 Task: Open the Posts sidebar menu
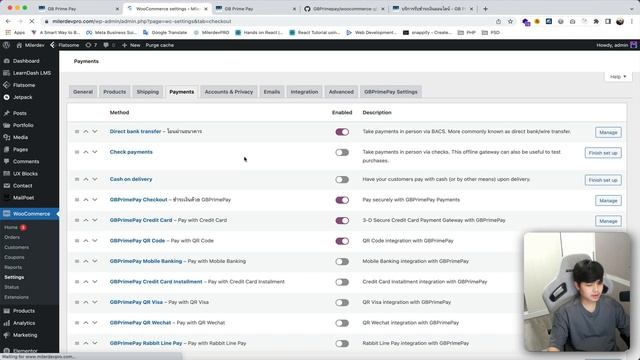(x=20, y=113)
